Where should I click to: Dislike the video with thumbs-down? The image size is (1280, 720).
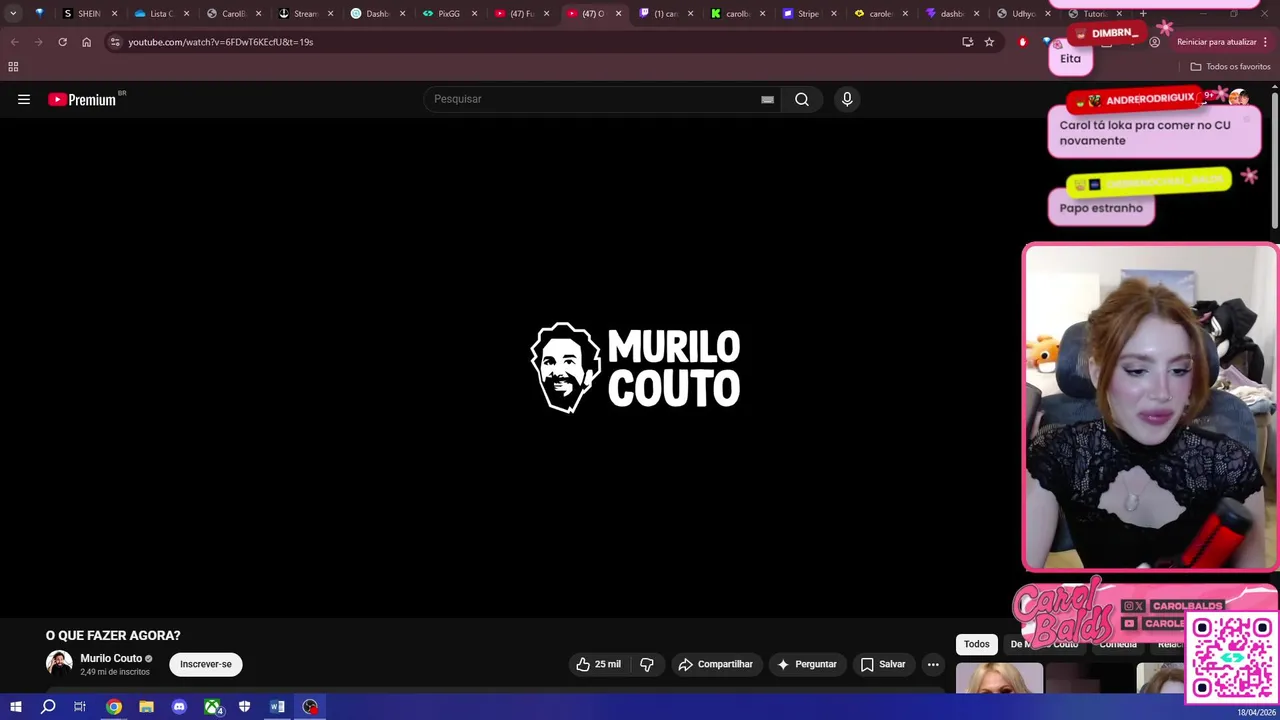647,664
